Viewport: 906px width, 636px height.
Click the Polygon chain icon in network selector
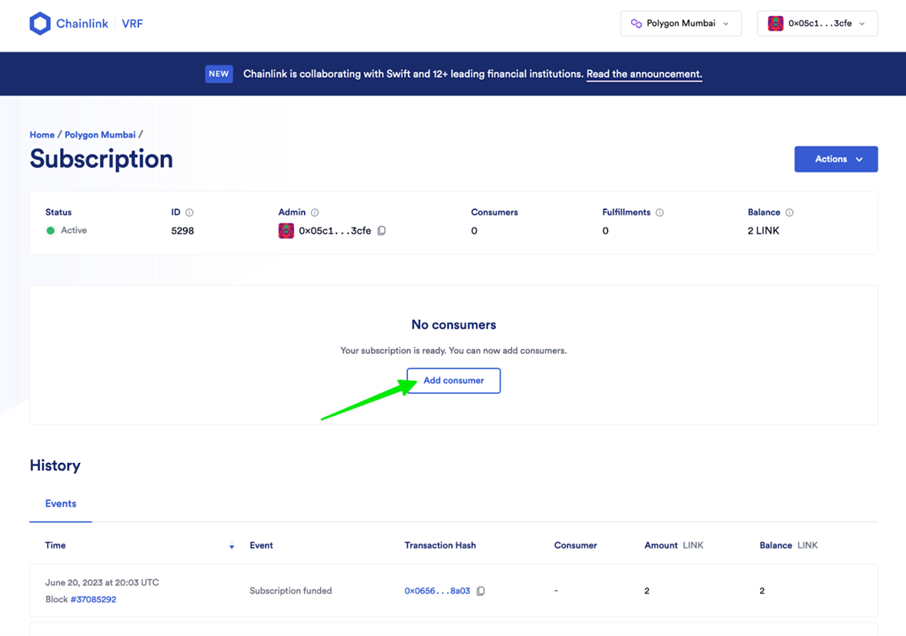click(636, 24)
